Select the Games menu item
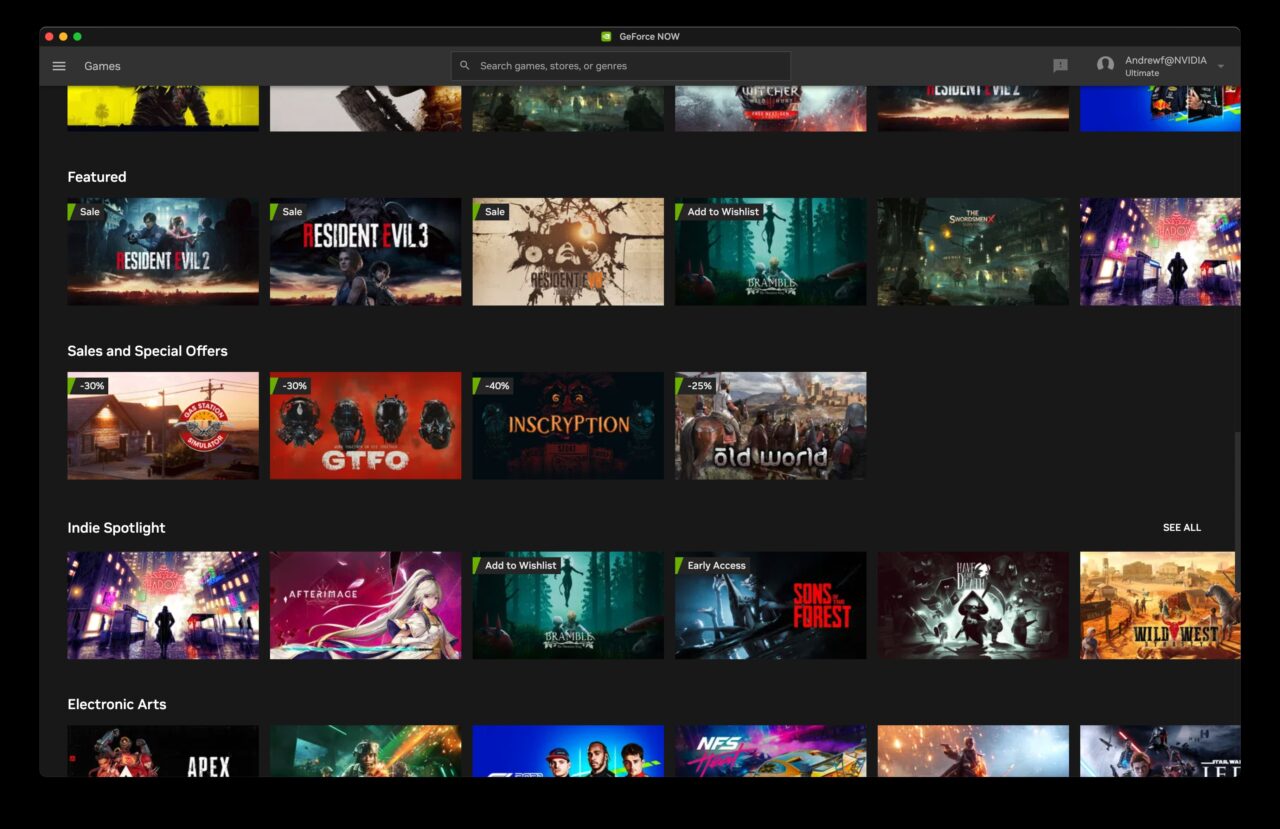Image resolution: width=1280 pixels, height=829 pixels. [101, 66]
